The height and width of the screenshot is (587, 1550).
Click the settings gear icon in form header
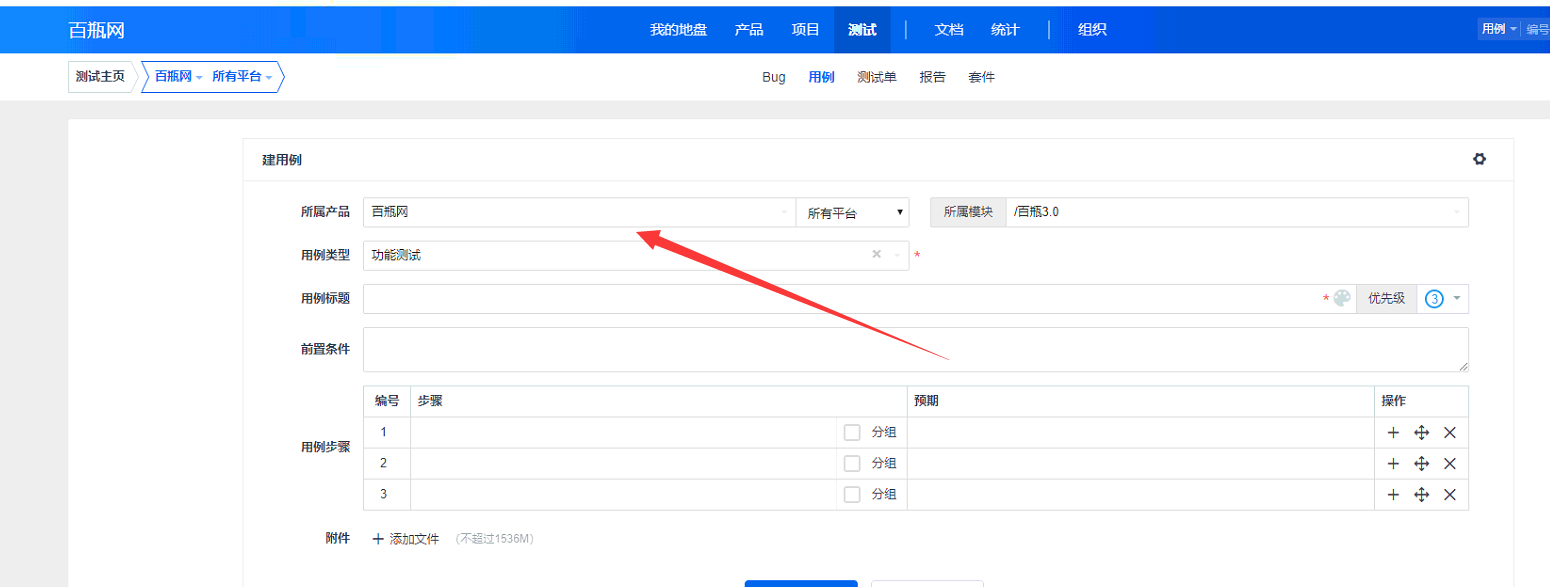pyautogui.click(x=1479, y=159)
